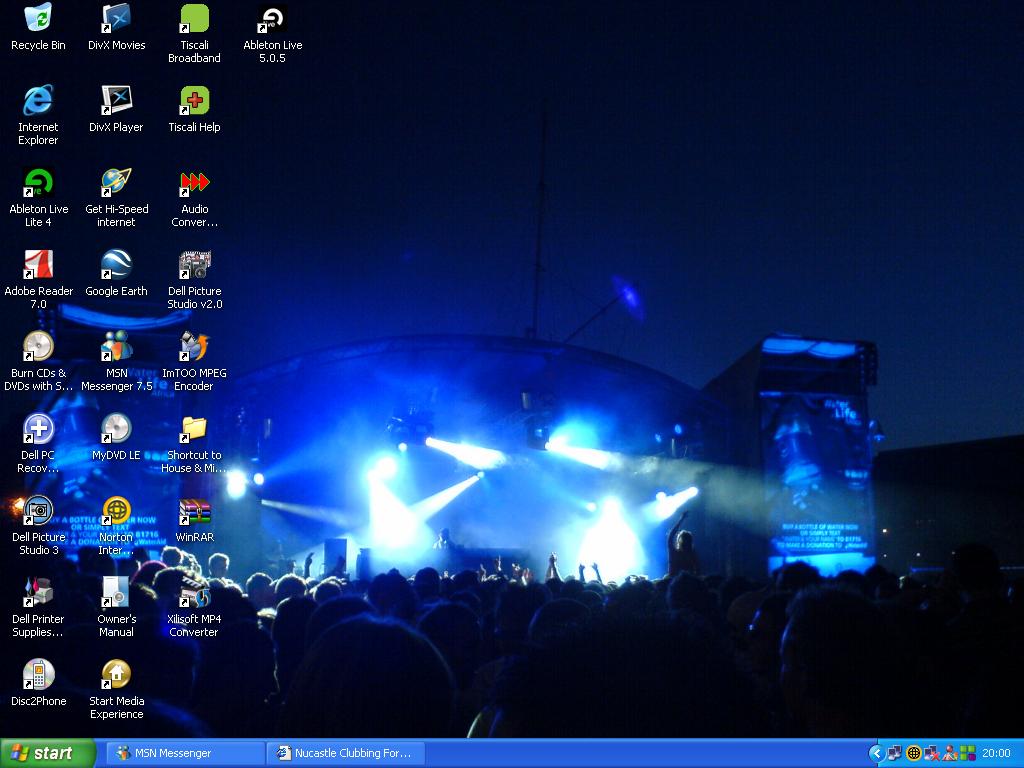
Task: Select the Xilisoft MP4 Converter icon
Action: coord(194,595)
